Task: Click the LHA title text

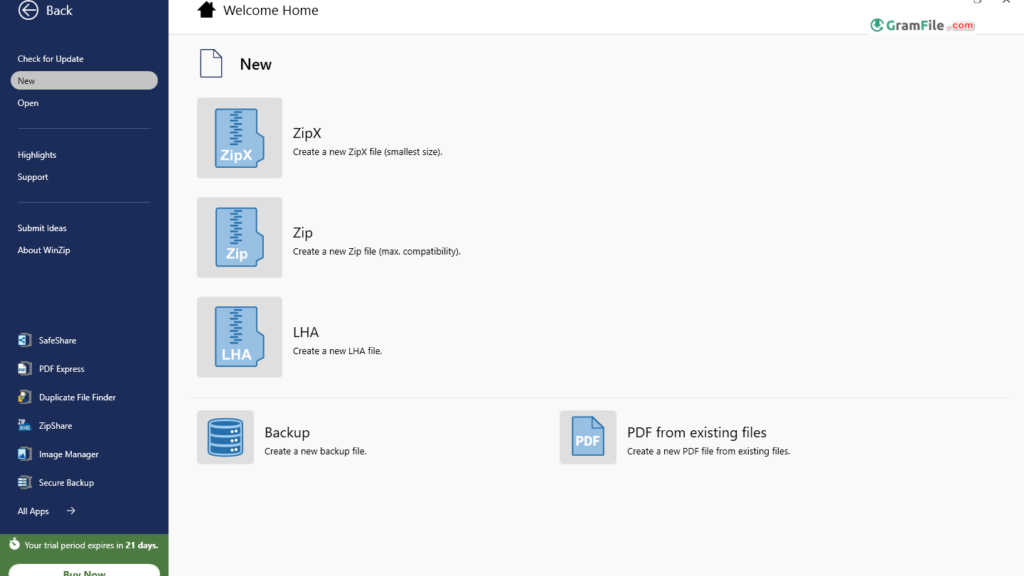Action: click(306, 332)
